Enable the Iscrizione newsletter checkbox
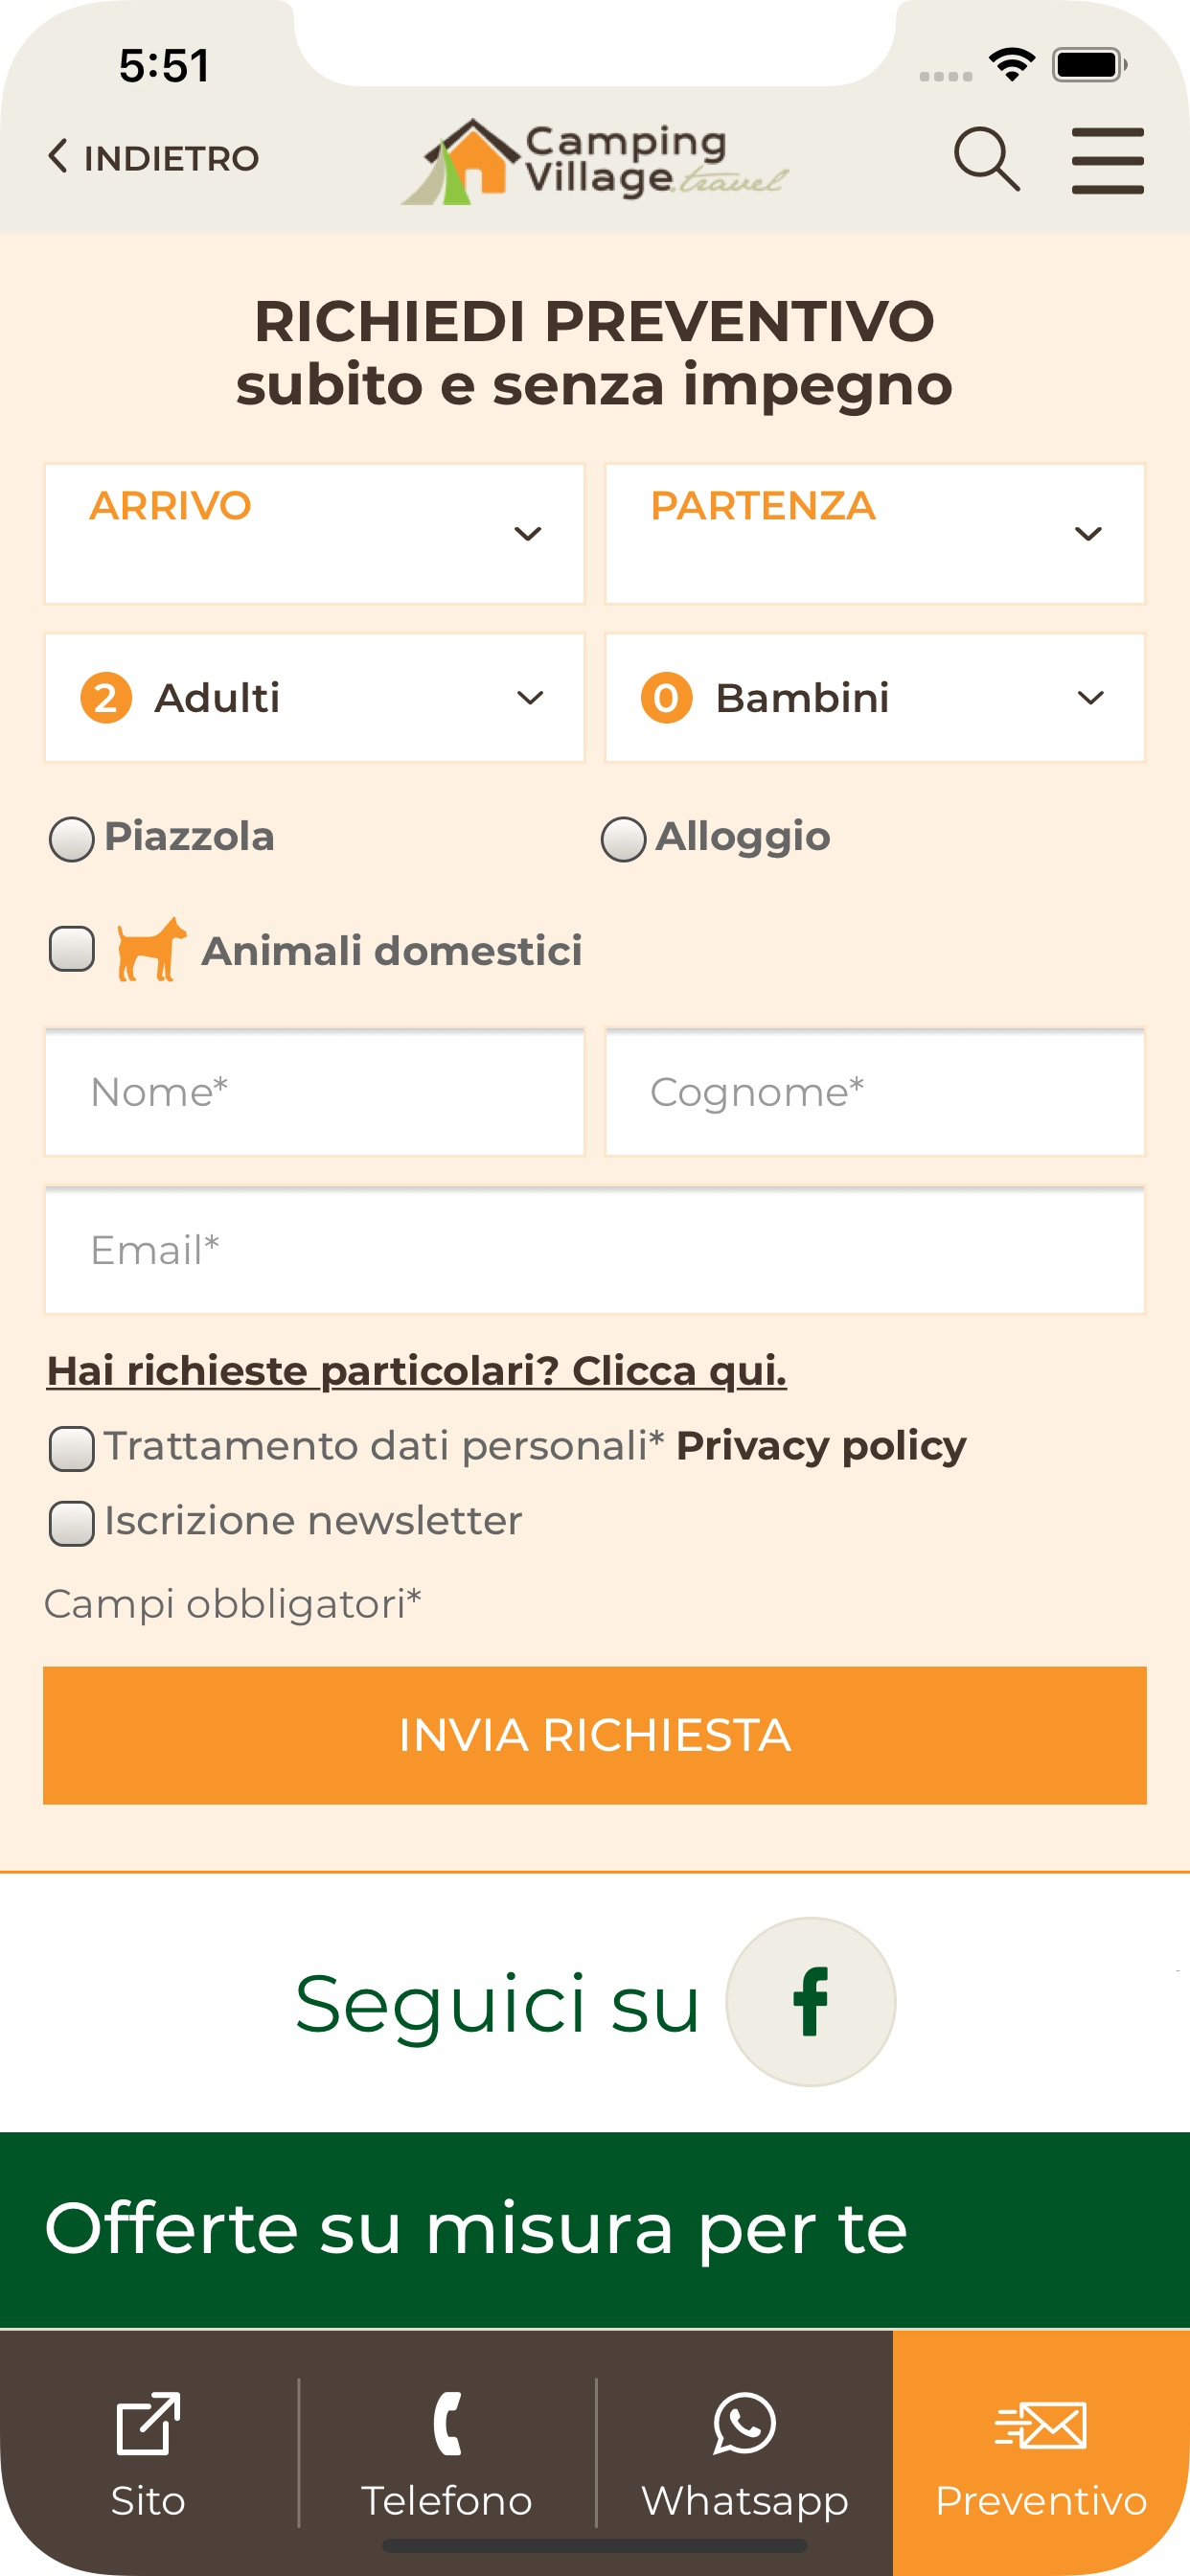This screenshot has width=1190, height=2576. click(x=72, y=1523)
